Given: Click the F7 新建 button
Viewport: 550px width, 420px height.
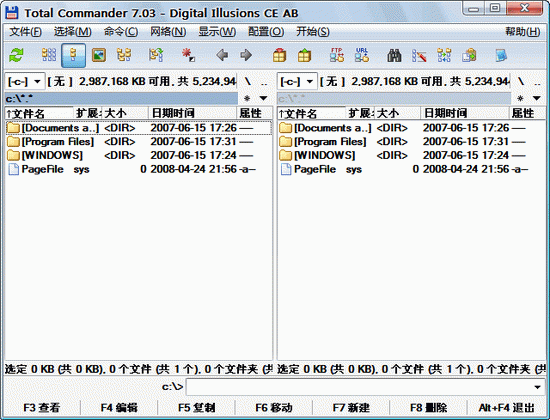Looking at the screenshot, I should (x=351, y=408).
